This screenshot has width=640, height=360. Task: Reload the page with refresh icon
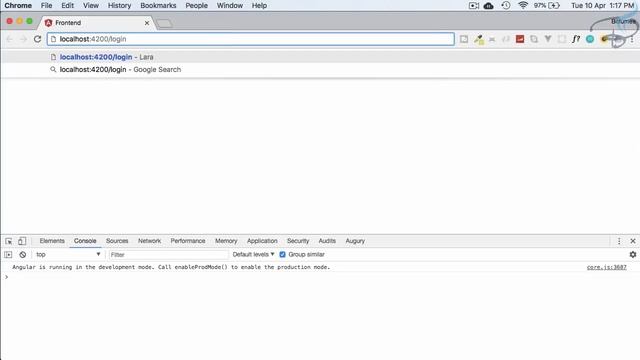coord(38,39)
